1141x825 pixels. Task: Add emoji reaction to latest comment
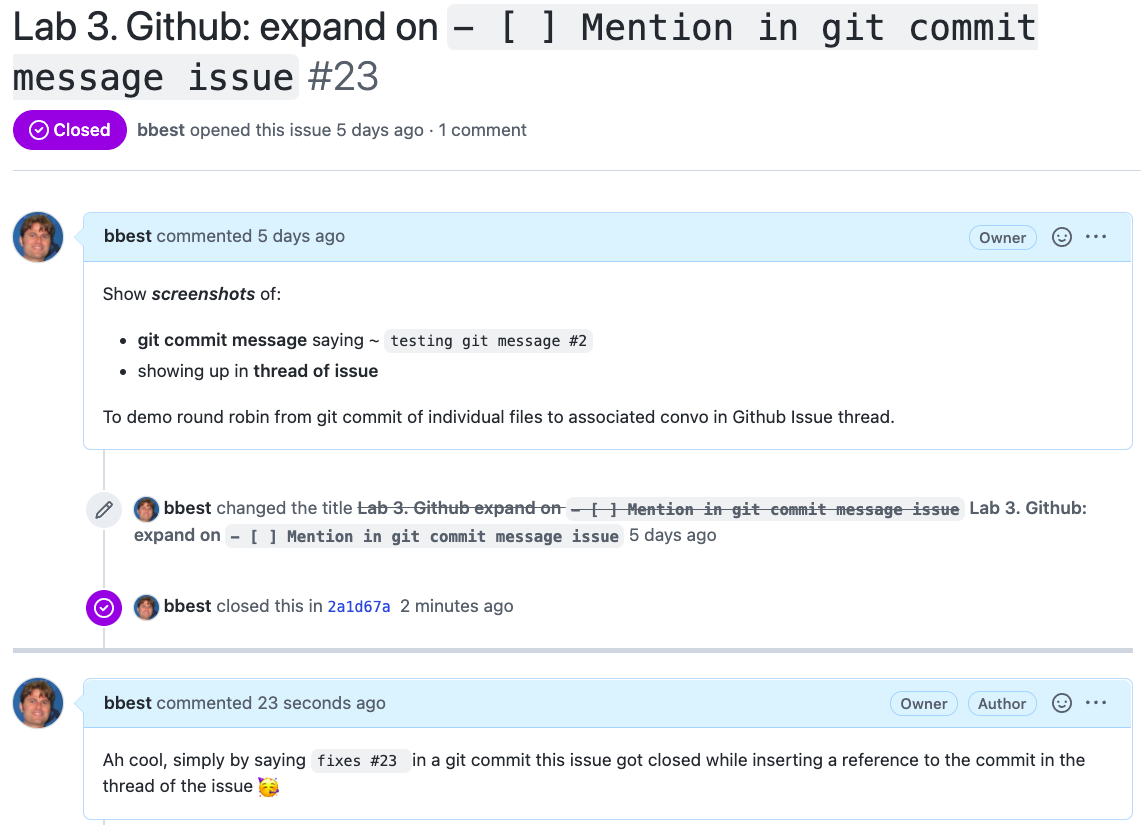[x=1062, y=703]
